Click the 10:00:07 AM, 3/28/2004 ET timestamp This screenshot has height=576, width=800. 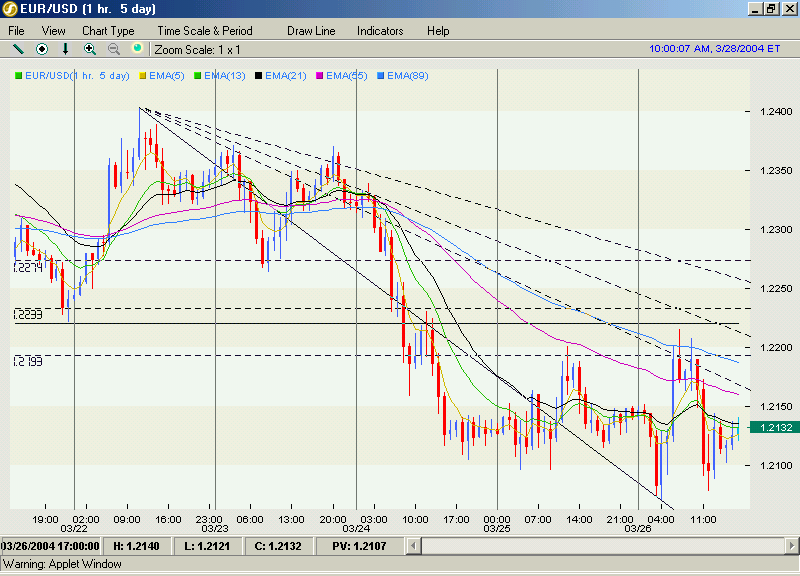(714, 48)
